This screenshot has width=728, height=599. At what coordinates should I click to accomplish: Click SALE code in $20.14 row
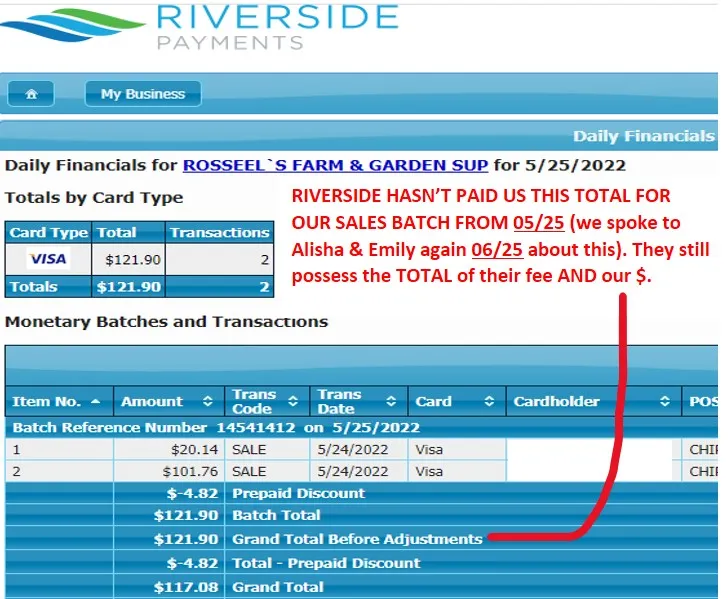tap(249, 449)
